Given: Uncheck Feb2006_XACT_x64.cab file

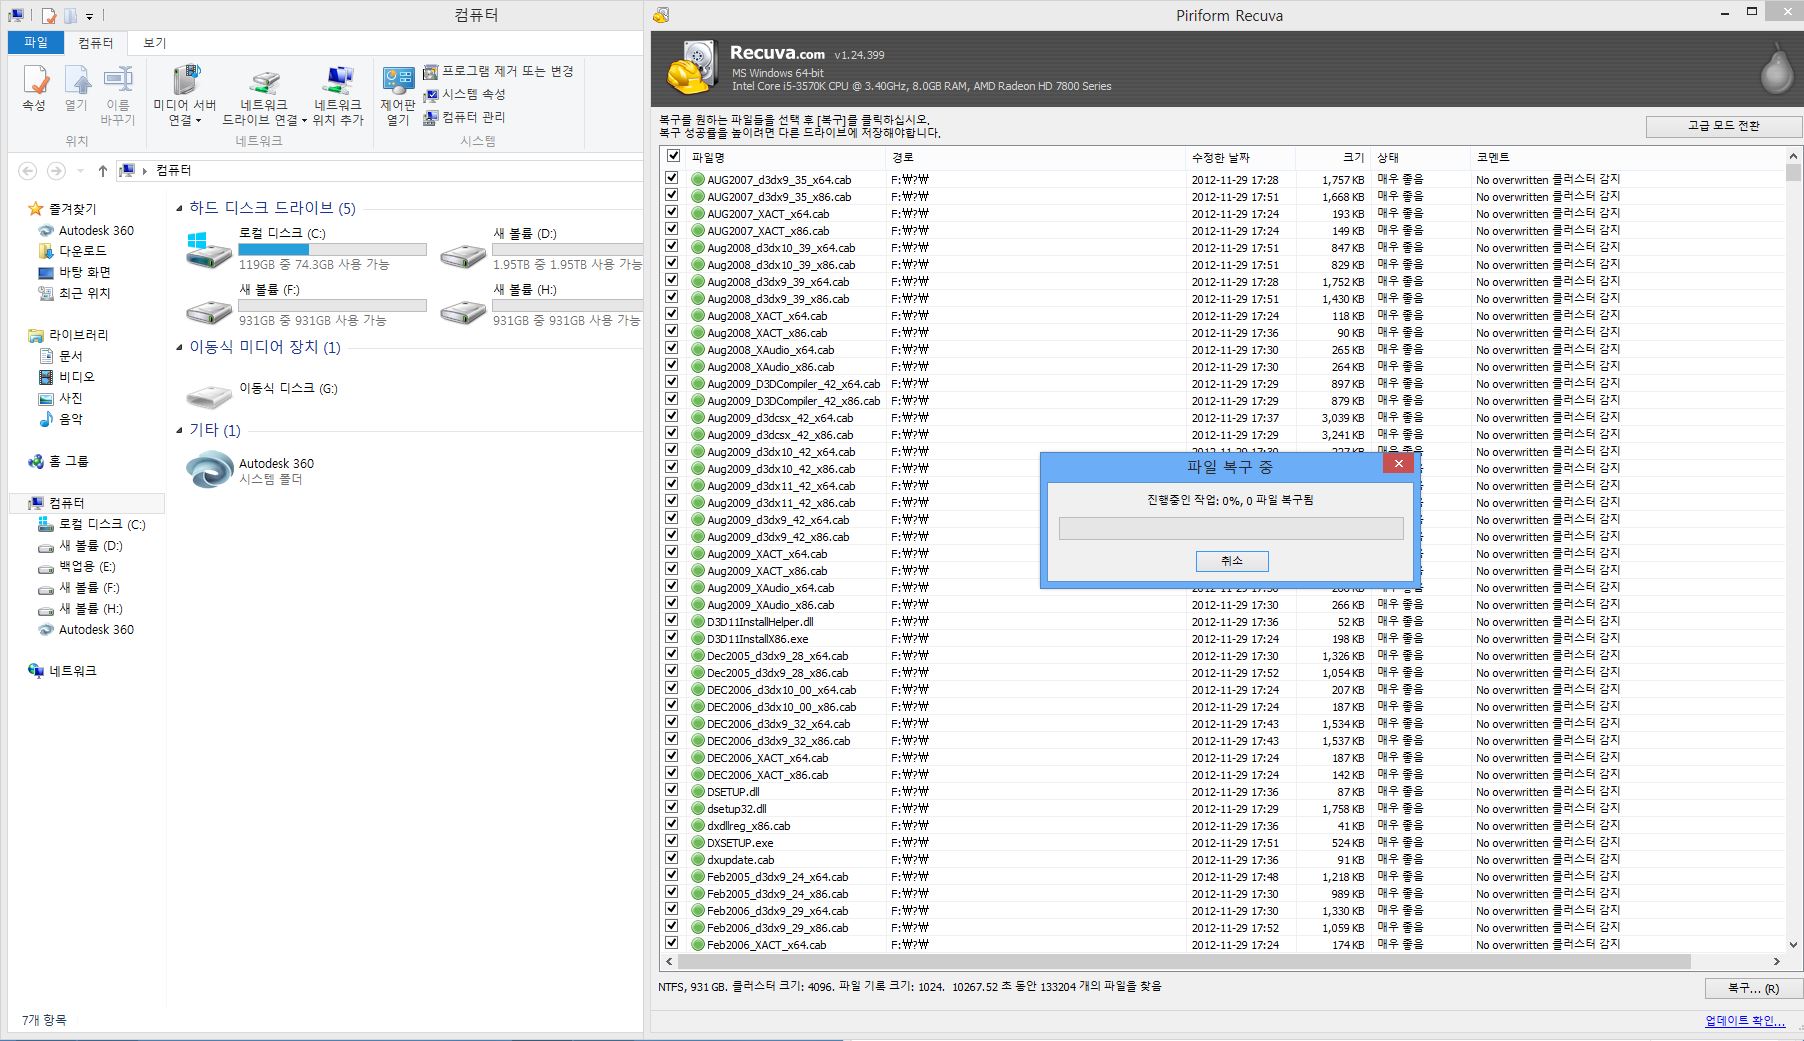Looking at the screenshot, I should pos(672,943).
